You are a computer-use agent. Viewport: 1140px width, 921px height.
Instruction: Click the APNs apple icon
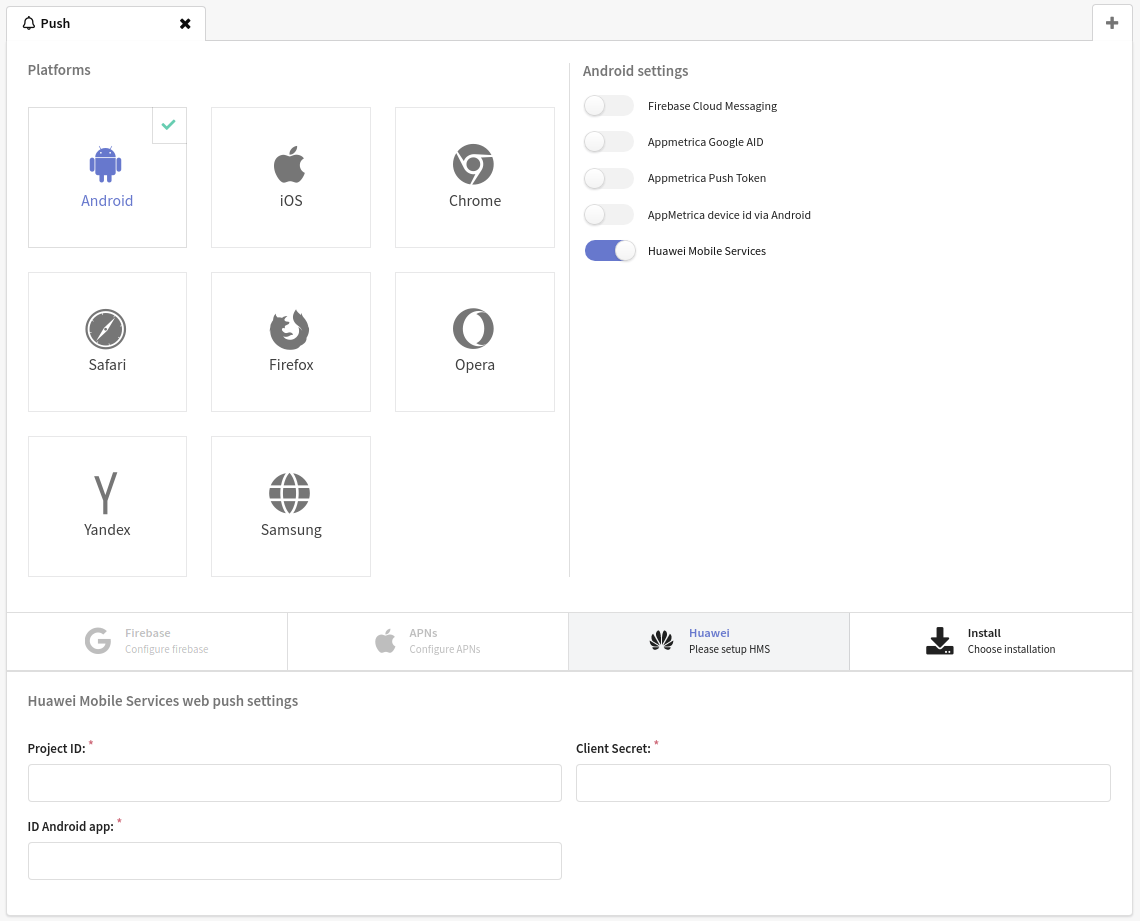385,641
